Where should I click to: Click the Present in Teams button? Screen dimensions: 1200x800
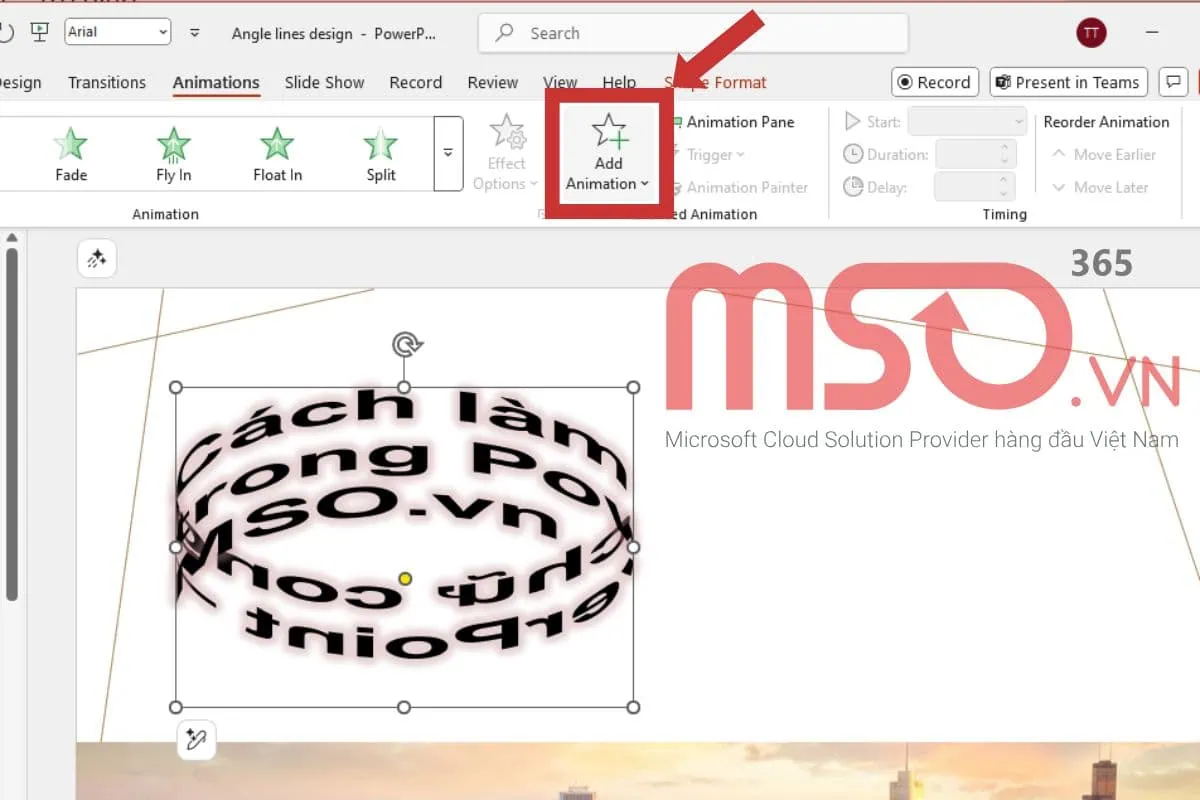click(x=1067, y=82)
